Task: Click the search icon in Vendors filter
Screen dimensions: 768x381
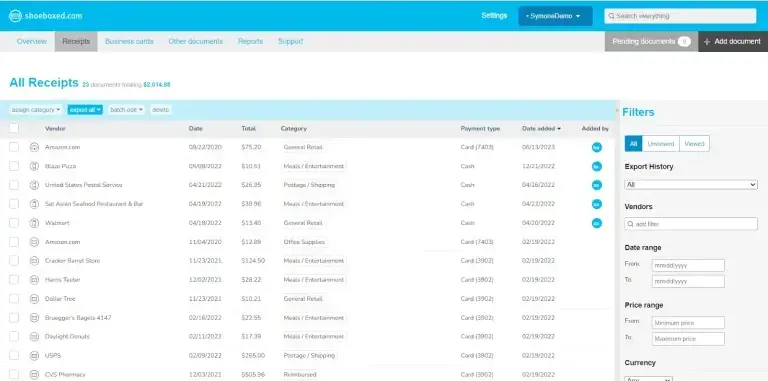Action: pos(630,224)
